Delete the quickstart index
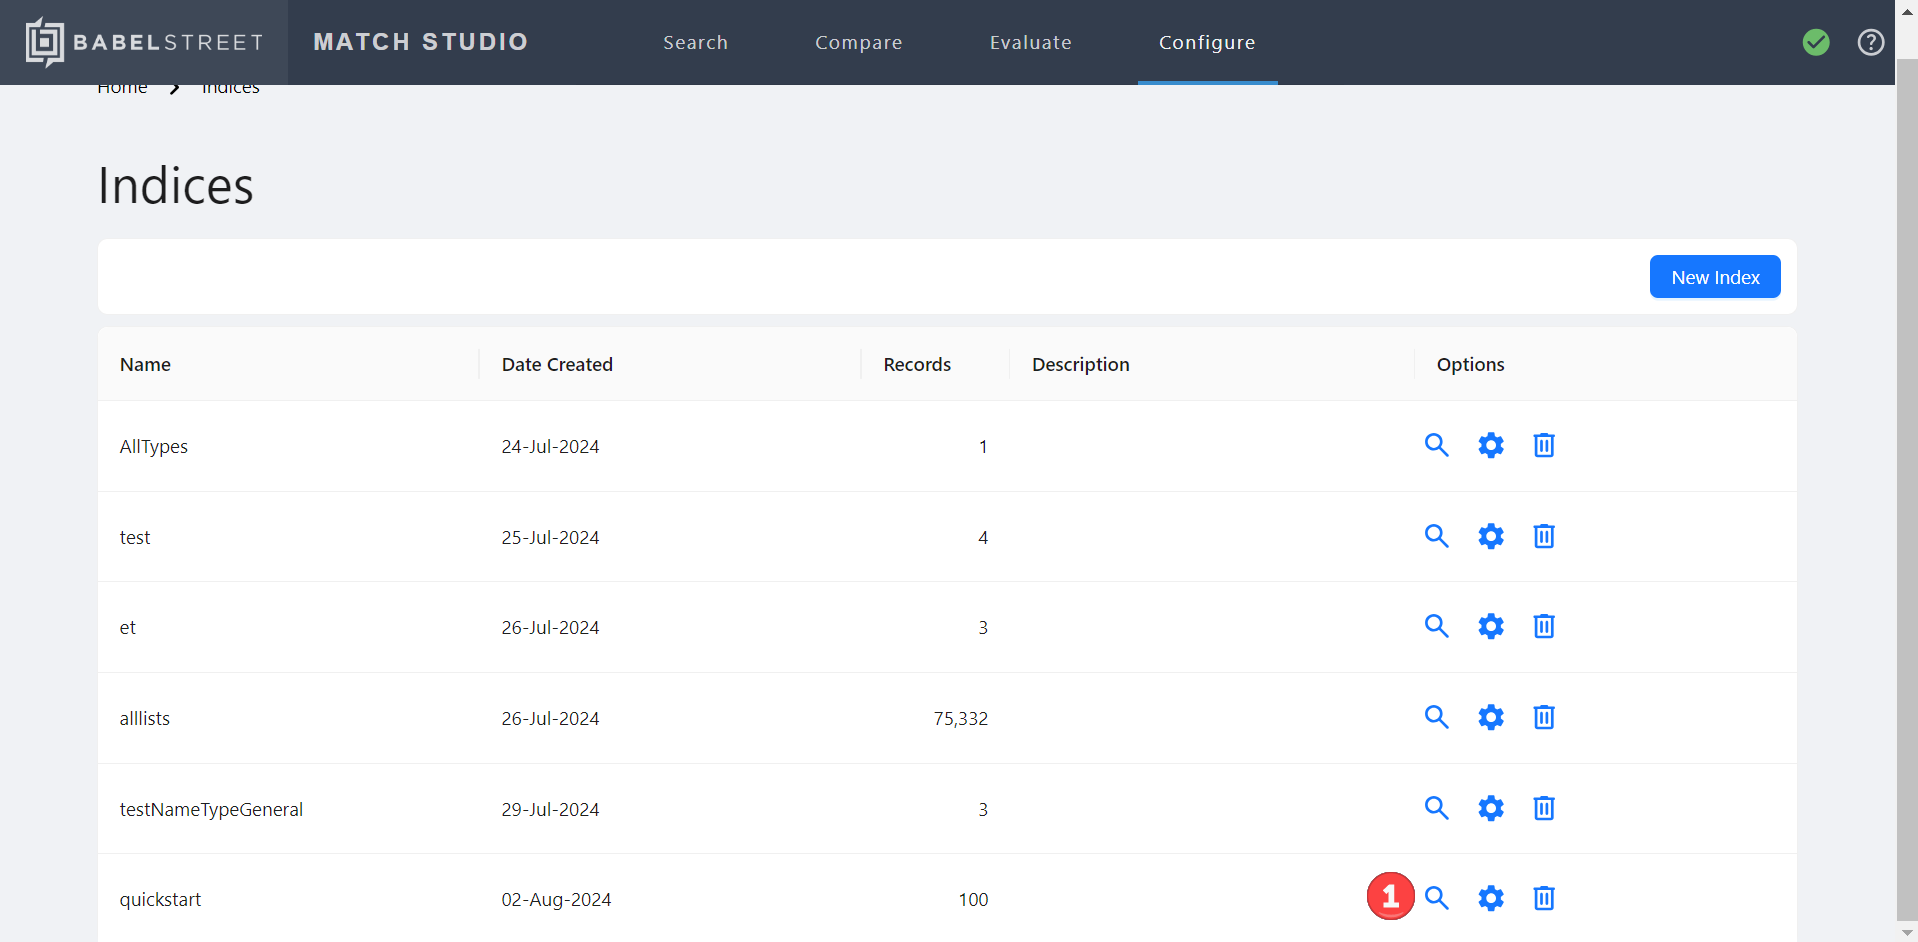 click(1544, 898)
